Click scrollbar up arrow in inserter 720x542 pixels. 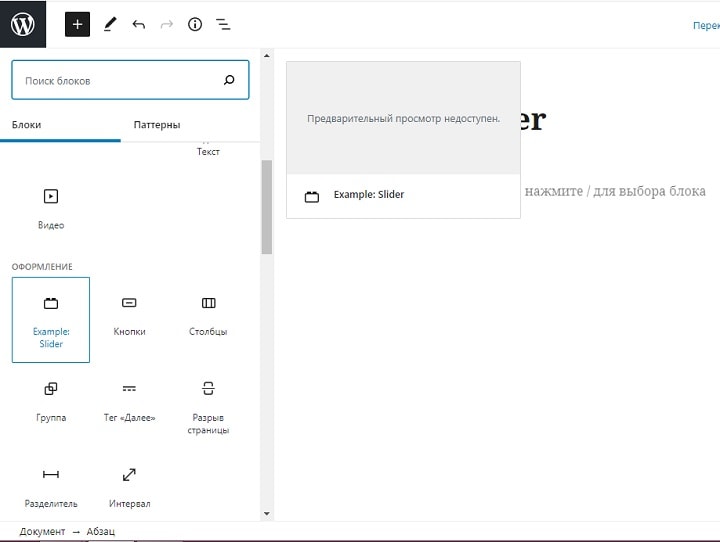[x=267, y=56]
